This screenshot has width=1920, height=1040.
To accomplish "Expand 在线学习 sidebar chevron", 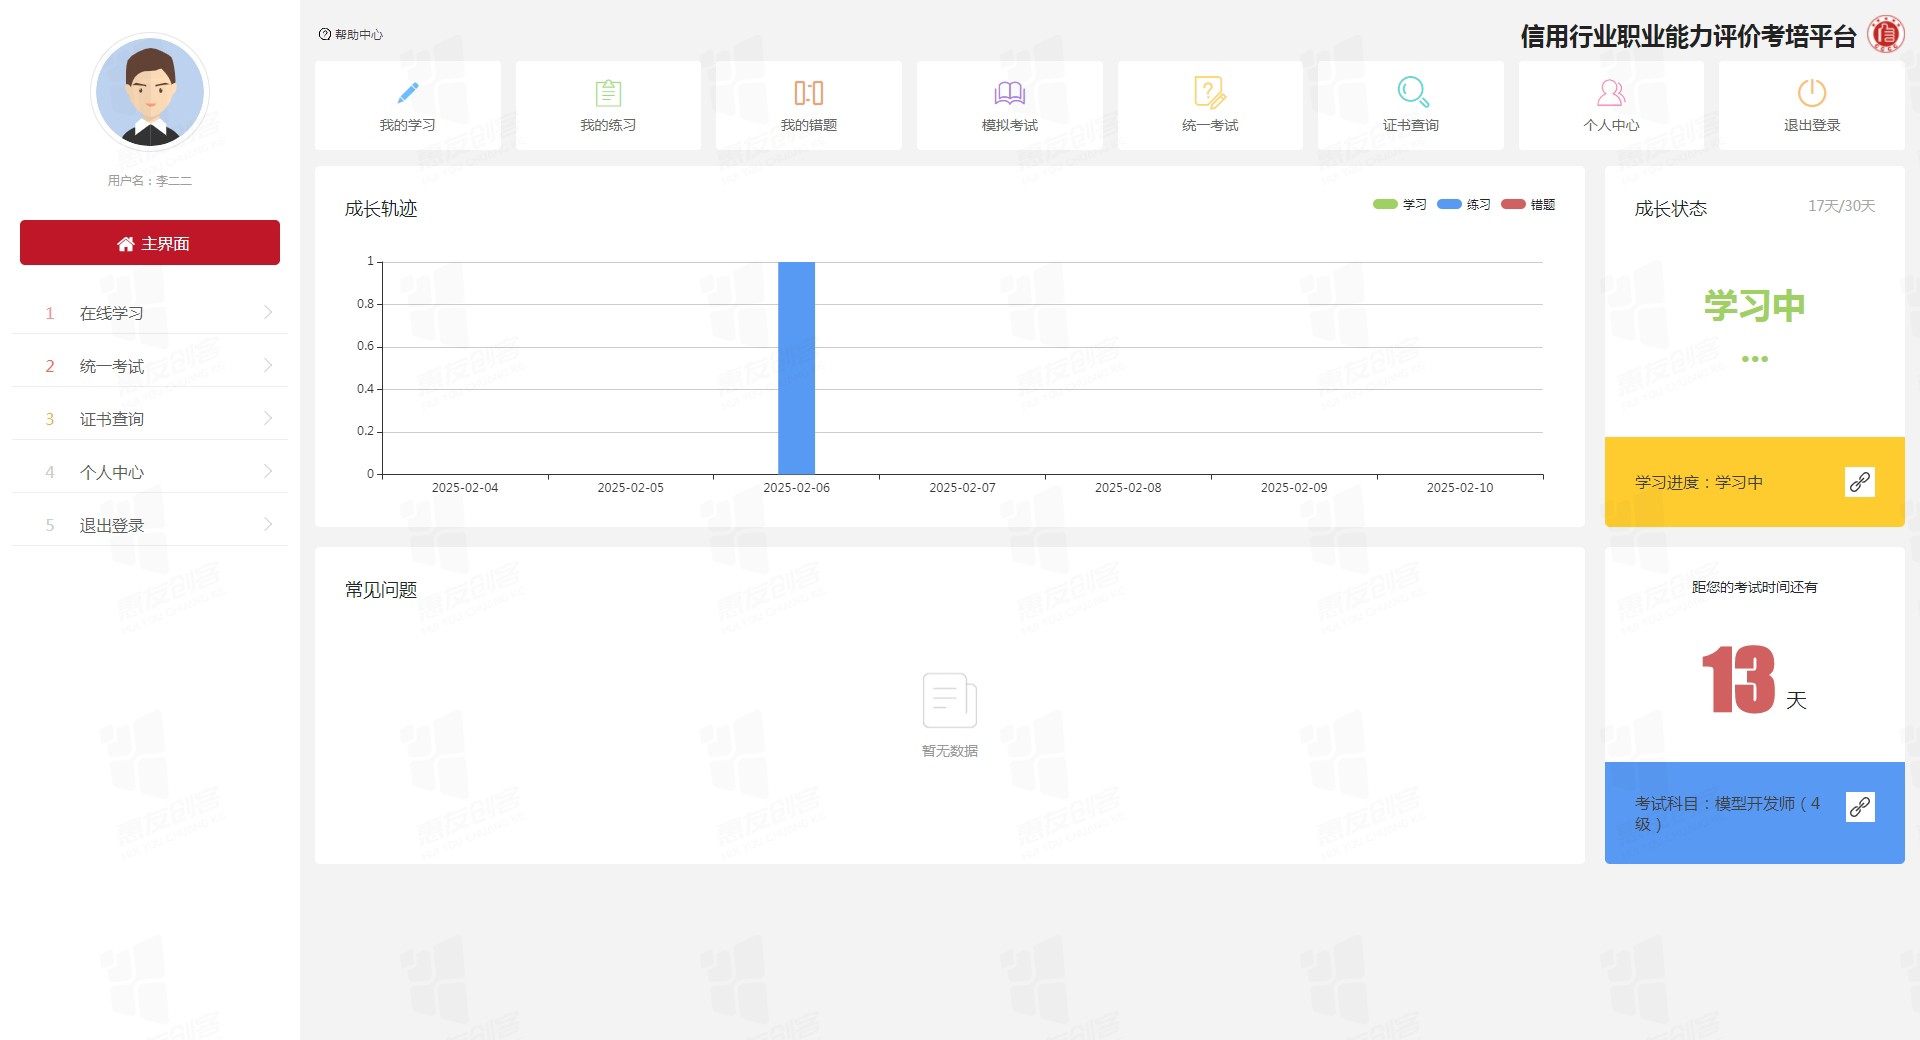I will coord(268,313).
